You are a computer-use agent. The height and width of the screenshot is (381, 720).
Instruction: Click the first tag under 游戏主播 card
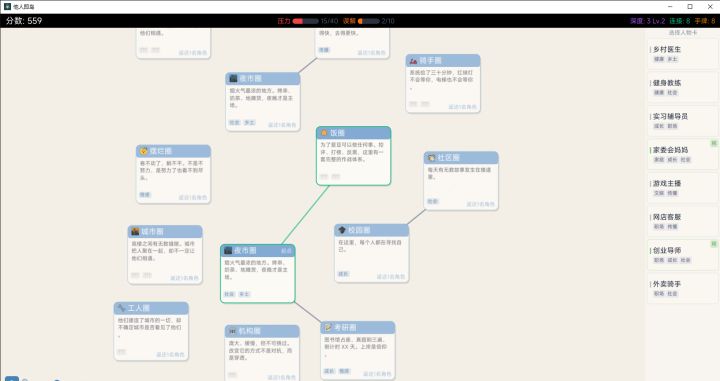(659, 193)
